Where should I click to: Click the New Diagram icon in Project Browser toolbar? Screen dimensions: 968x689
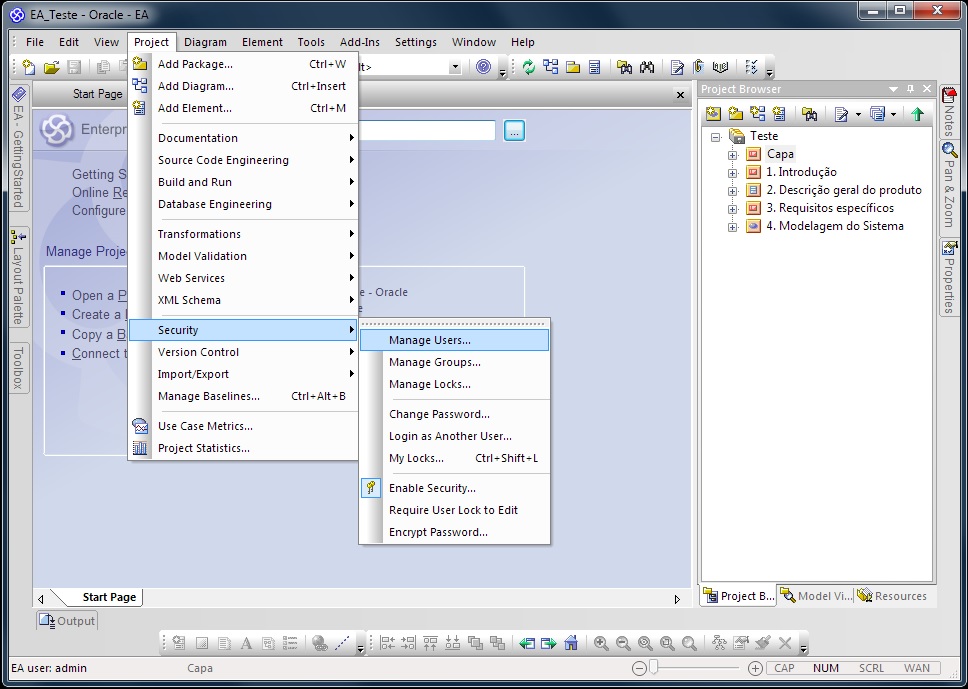(x=757, y=114)
